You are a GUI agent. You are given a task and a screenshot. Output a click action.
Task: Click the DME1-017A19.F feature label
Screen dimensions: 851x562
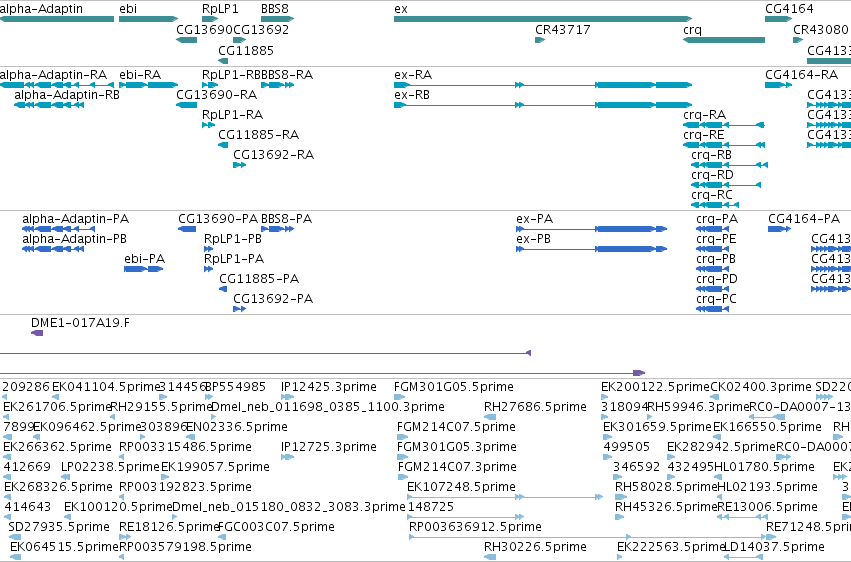click(x=80, y=323)
